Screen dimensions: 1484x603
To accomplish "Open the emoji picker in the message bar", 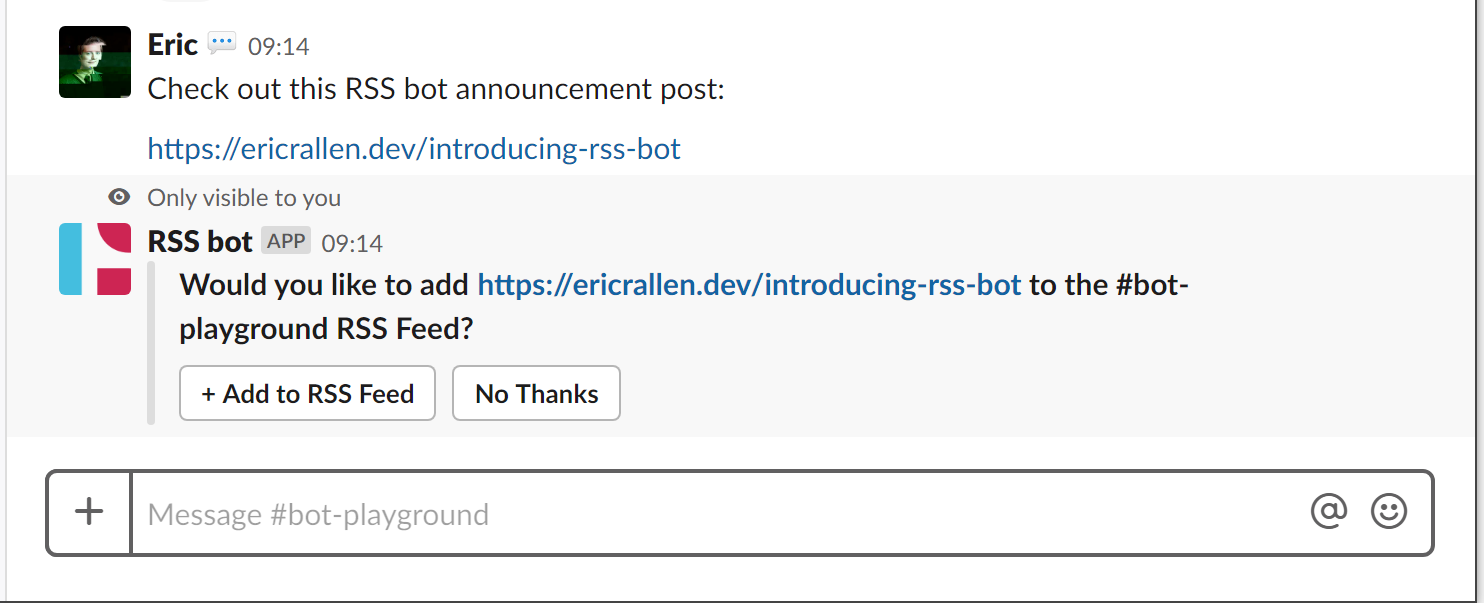I will (1389, 511).
